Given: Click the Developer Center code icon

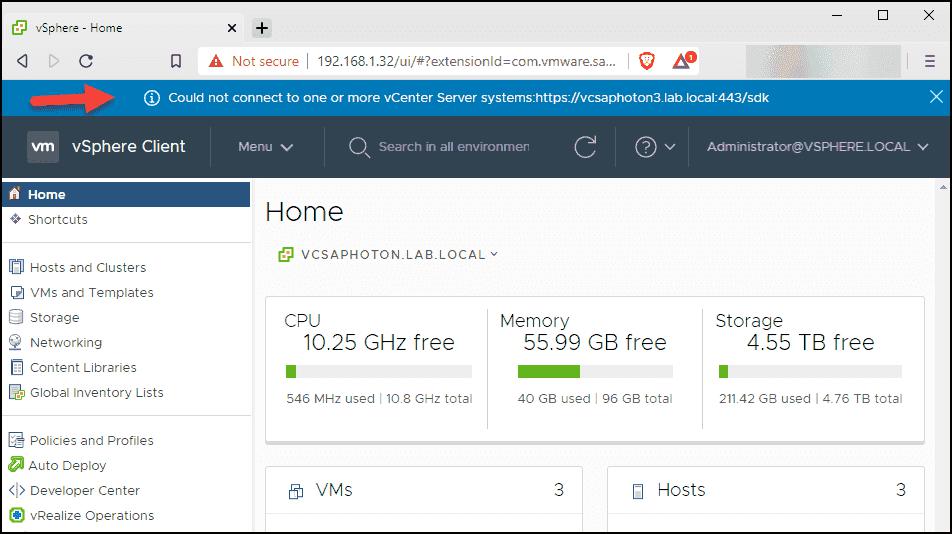Looking at the screenshot, I should (16, 490).
